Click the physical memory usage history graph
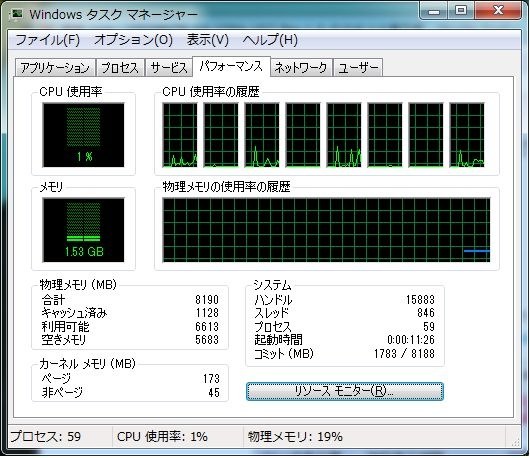 pos(326,230)
